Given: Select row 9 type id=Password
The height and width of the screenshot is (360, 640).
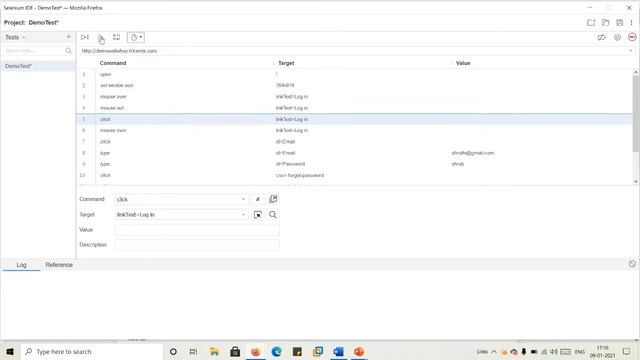Looking at the screenshot, I should [x=354, y=164].
